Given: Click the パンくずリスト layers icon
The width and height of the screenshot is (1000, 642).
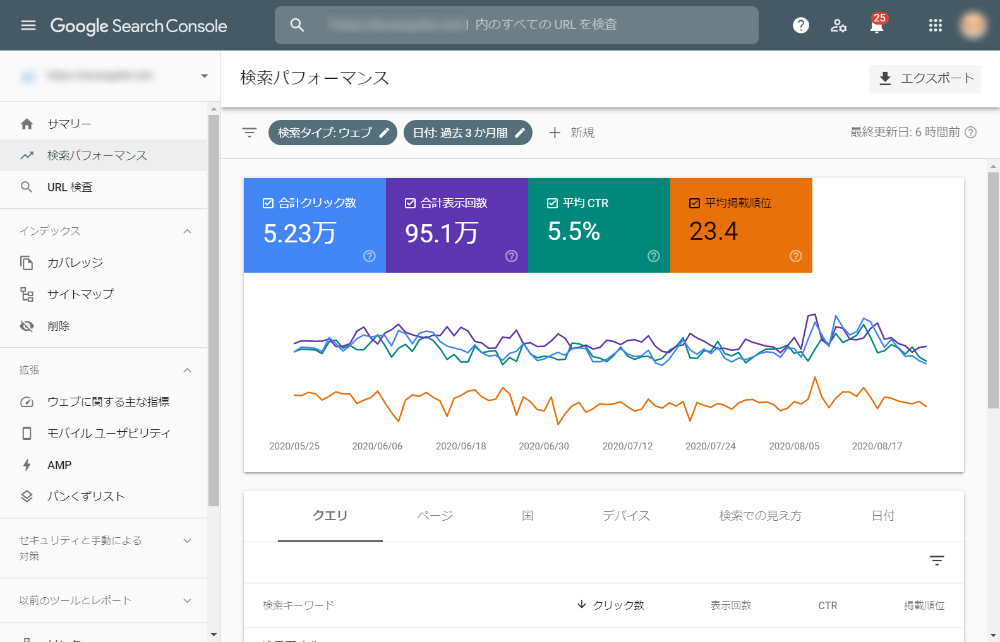Looking at the screenshot, I should point(27,496).
